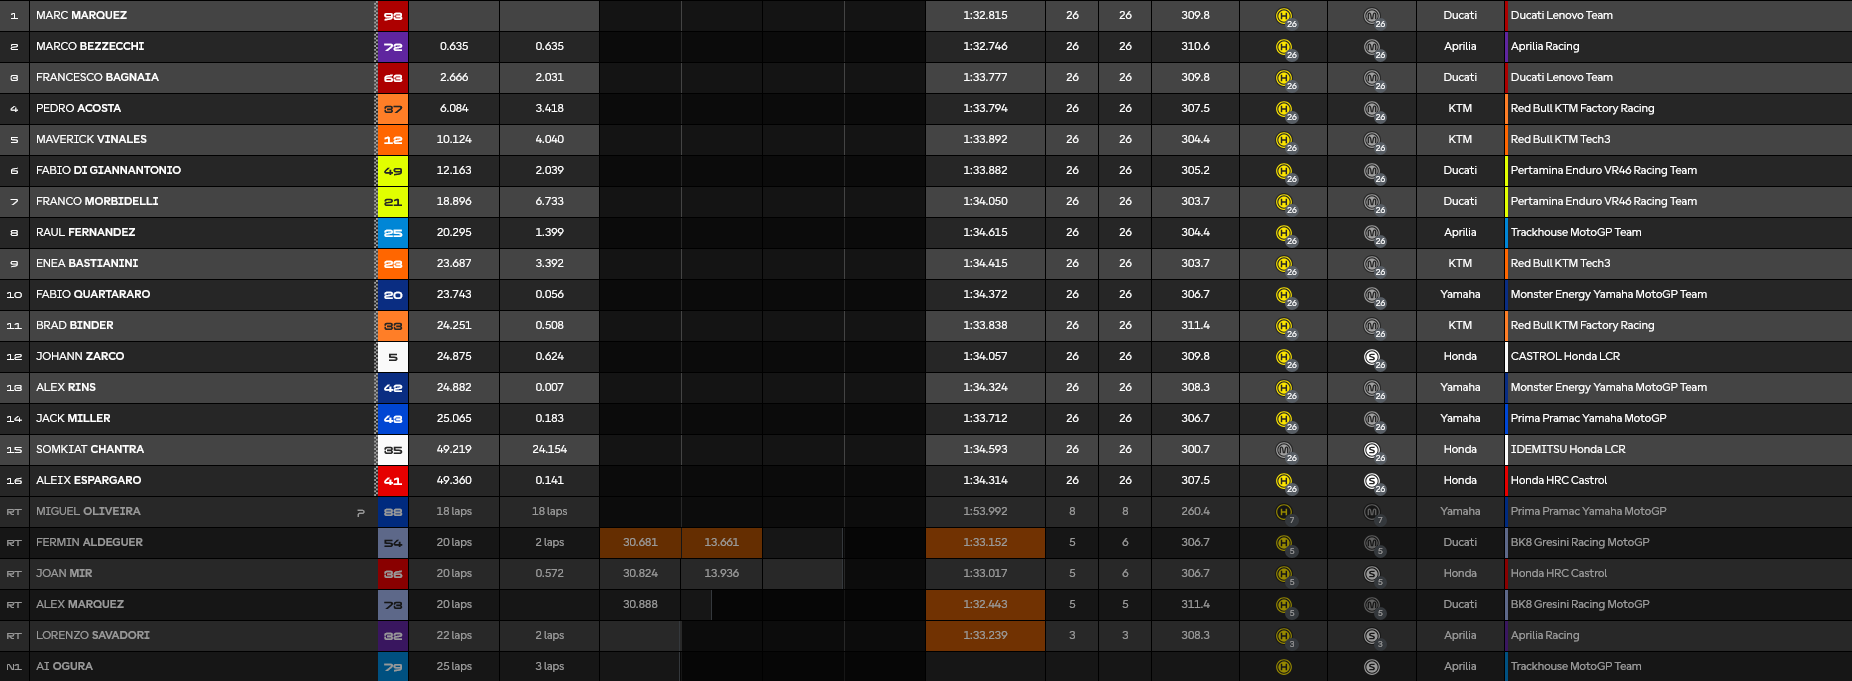This screenshot has width=1852, height=681.
Task: Click Aleix Espargaro's soft rear tyre icon
Action: [x=1372, y=481]
